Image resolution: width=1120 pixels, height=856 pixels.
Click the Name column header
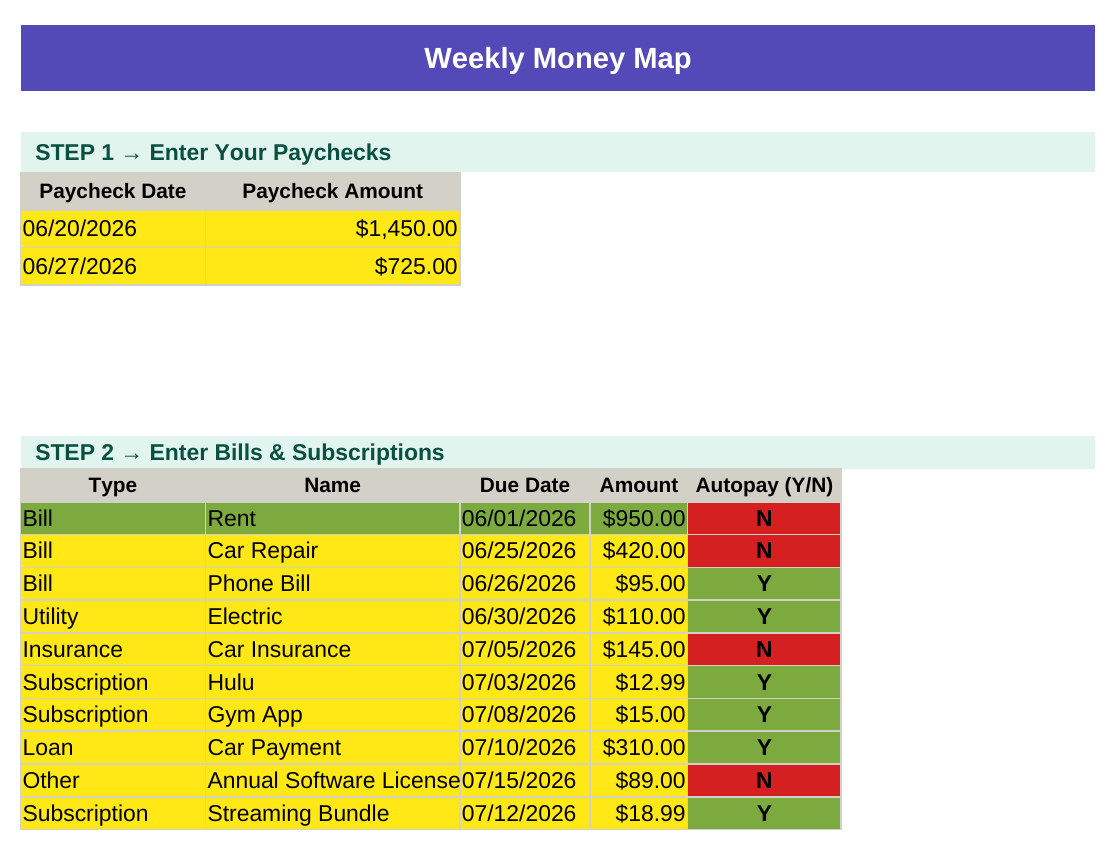[x=333, y=485]
